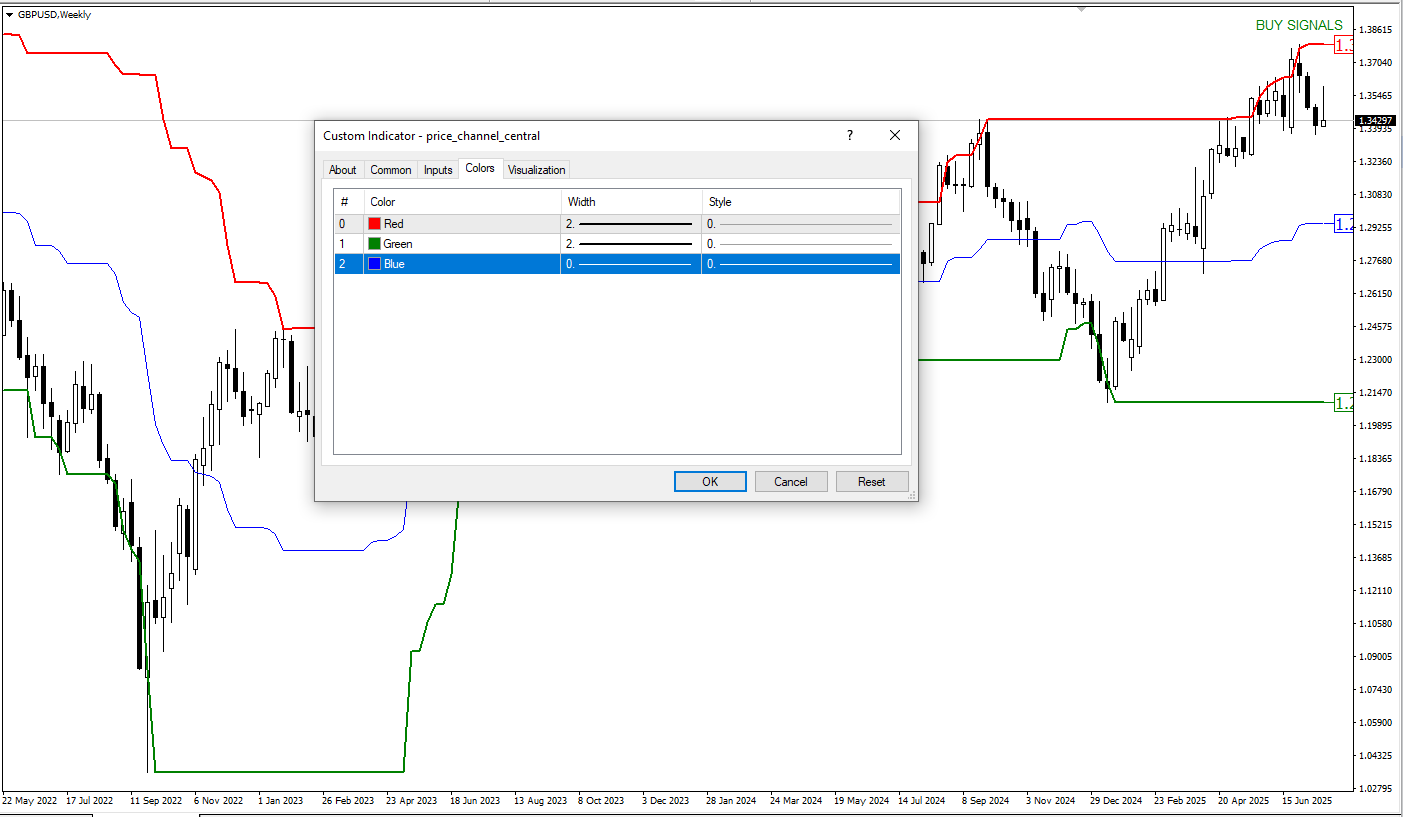Click the Cancel button
Viewport: 1403px width, 817px height.
(x=790, y=482)
